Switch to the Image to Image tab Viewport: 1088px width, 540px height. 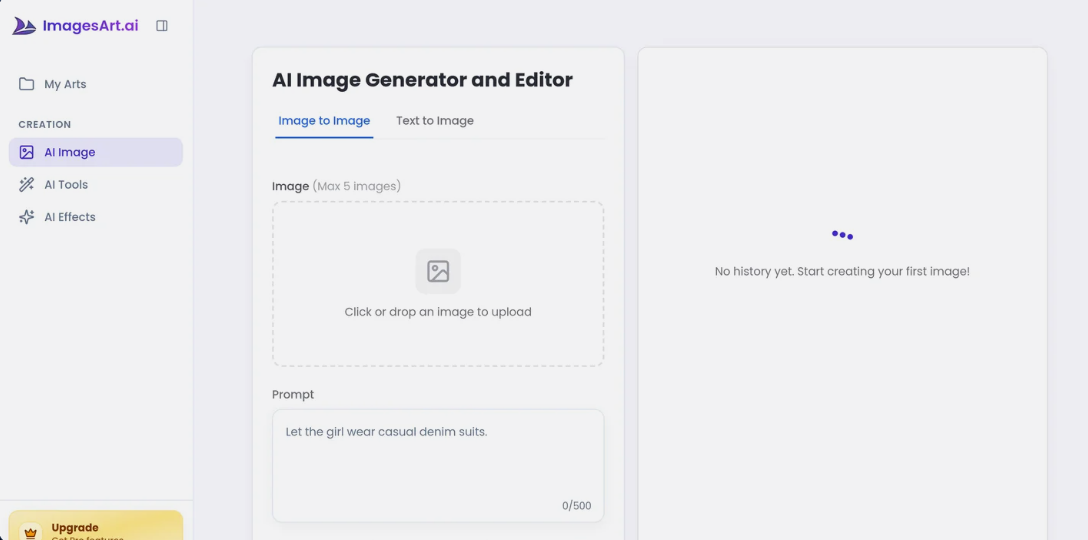[x=324, y=121]
